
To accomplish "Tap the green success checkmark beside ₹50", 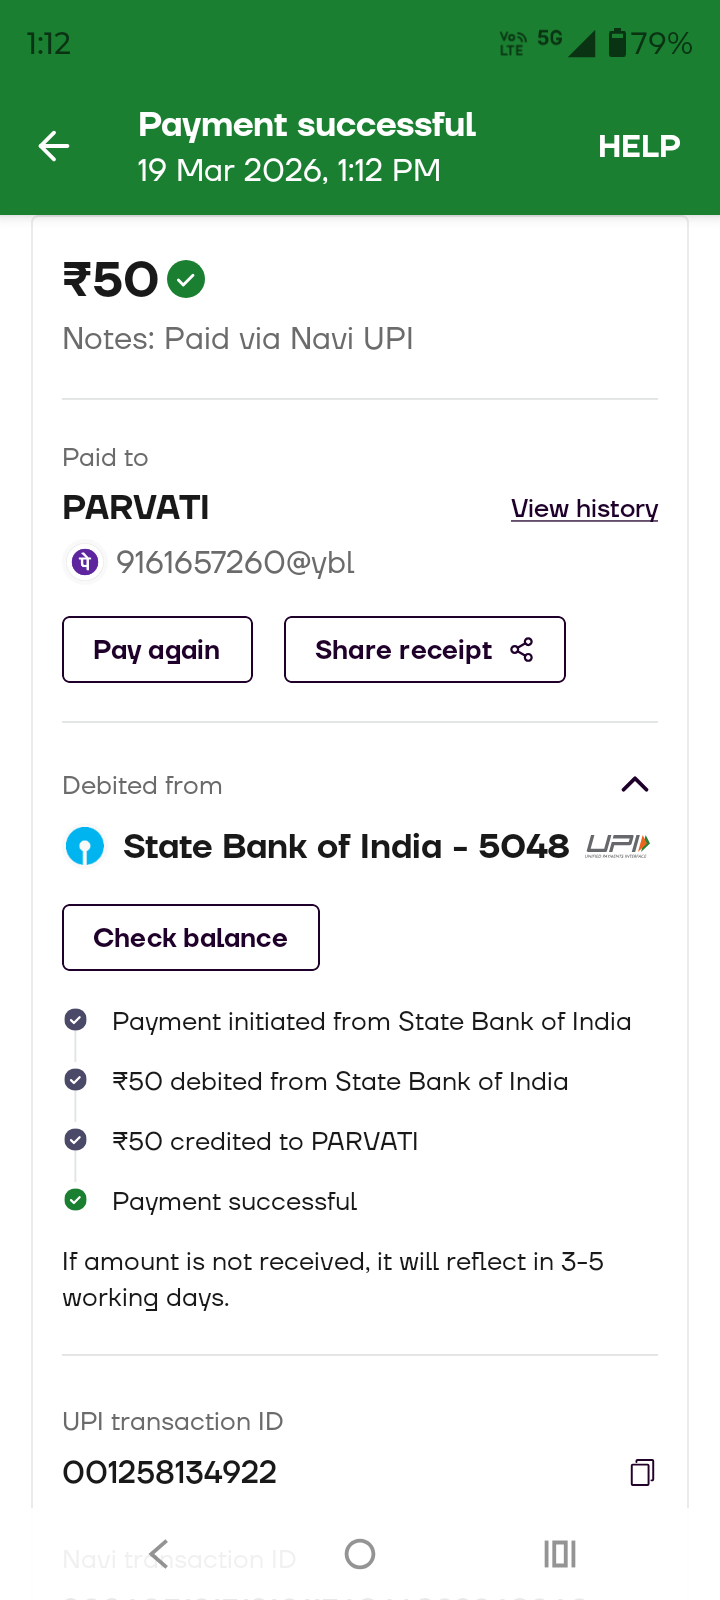I will 186,279.
